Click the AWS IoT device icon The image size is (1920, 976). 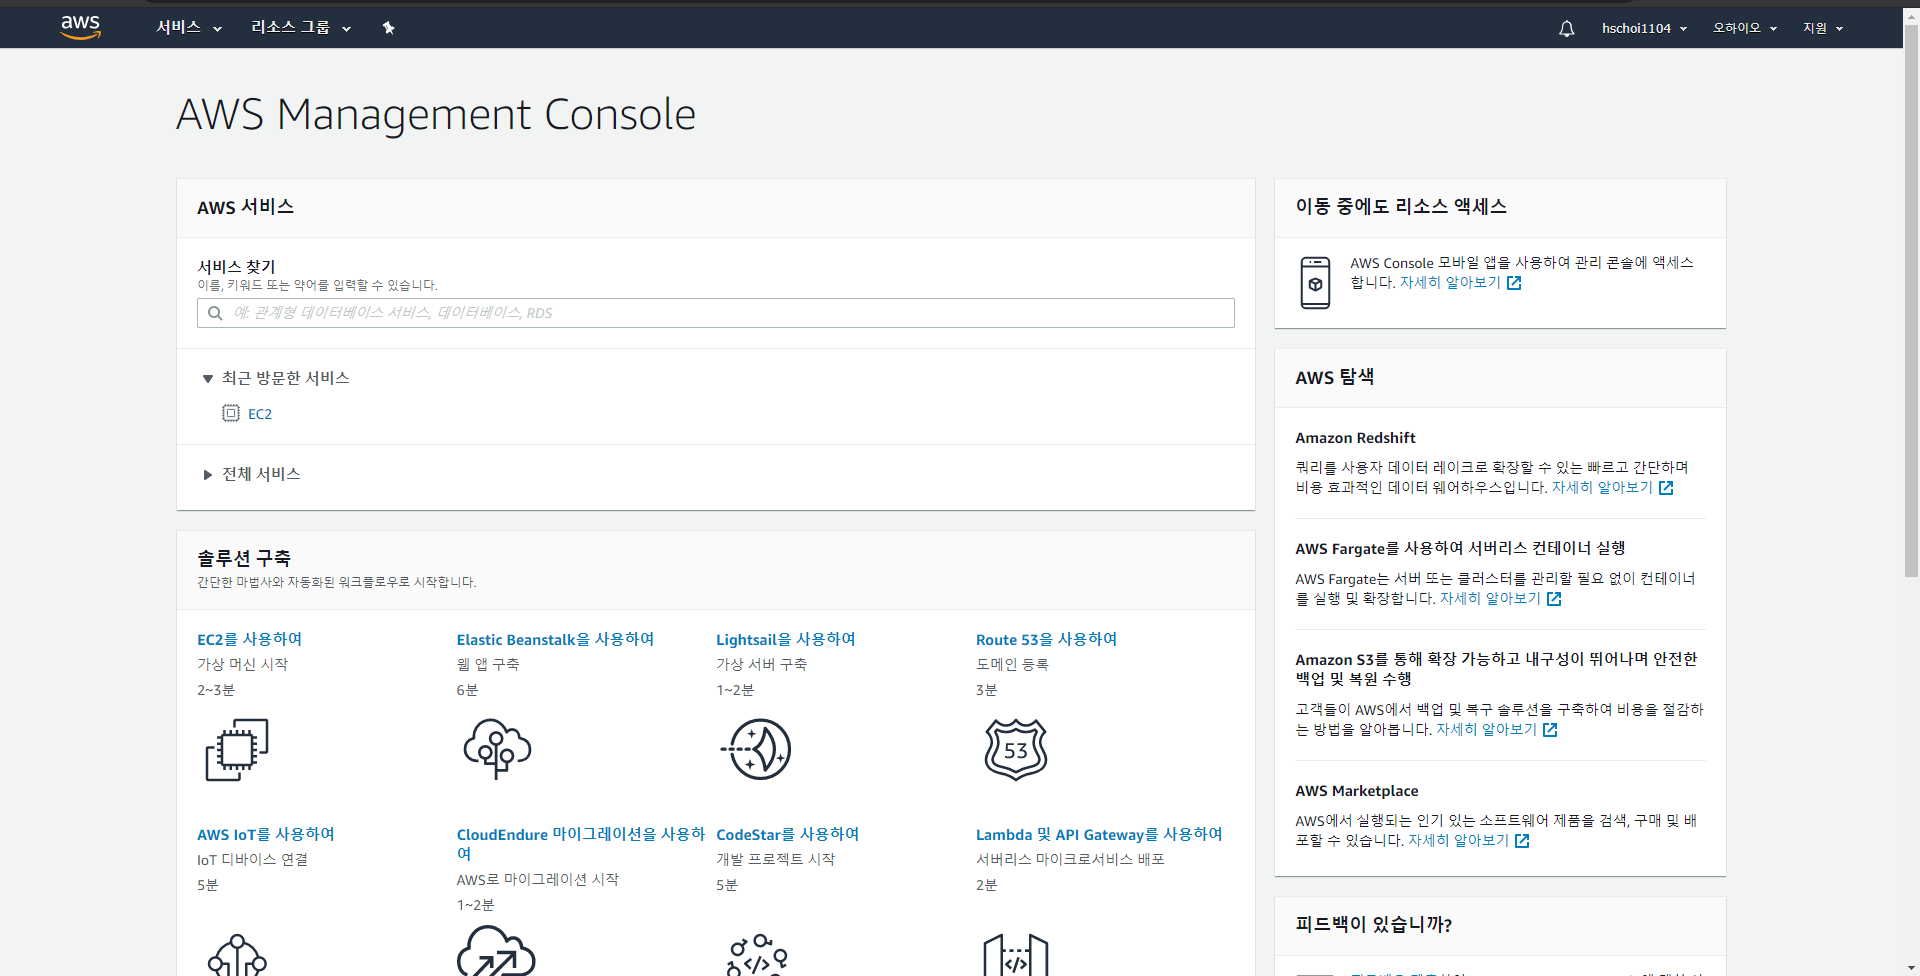click(237, 955)
